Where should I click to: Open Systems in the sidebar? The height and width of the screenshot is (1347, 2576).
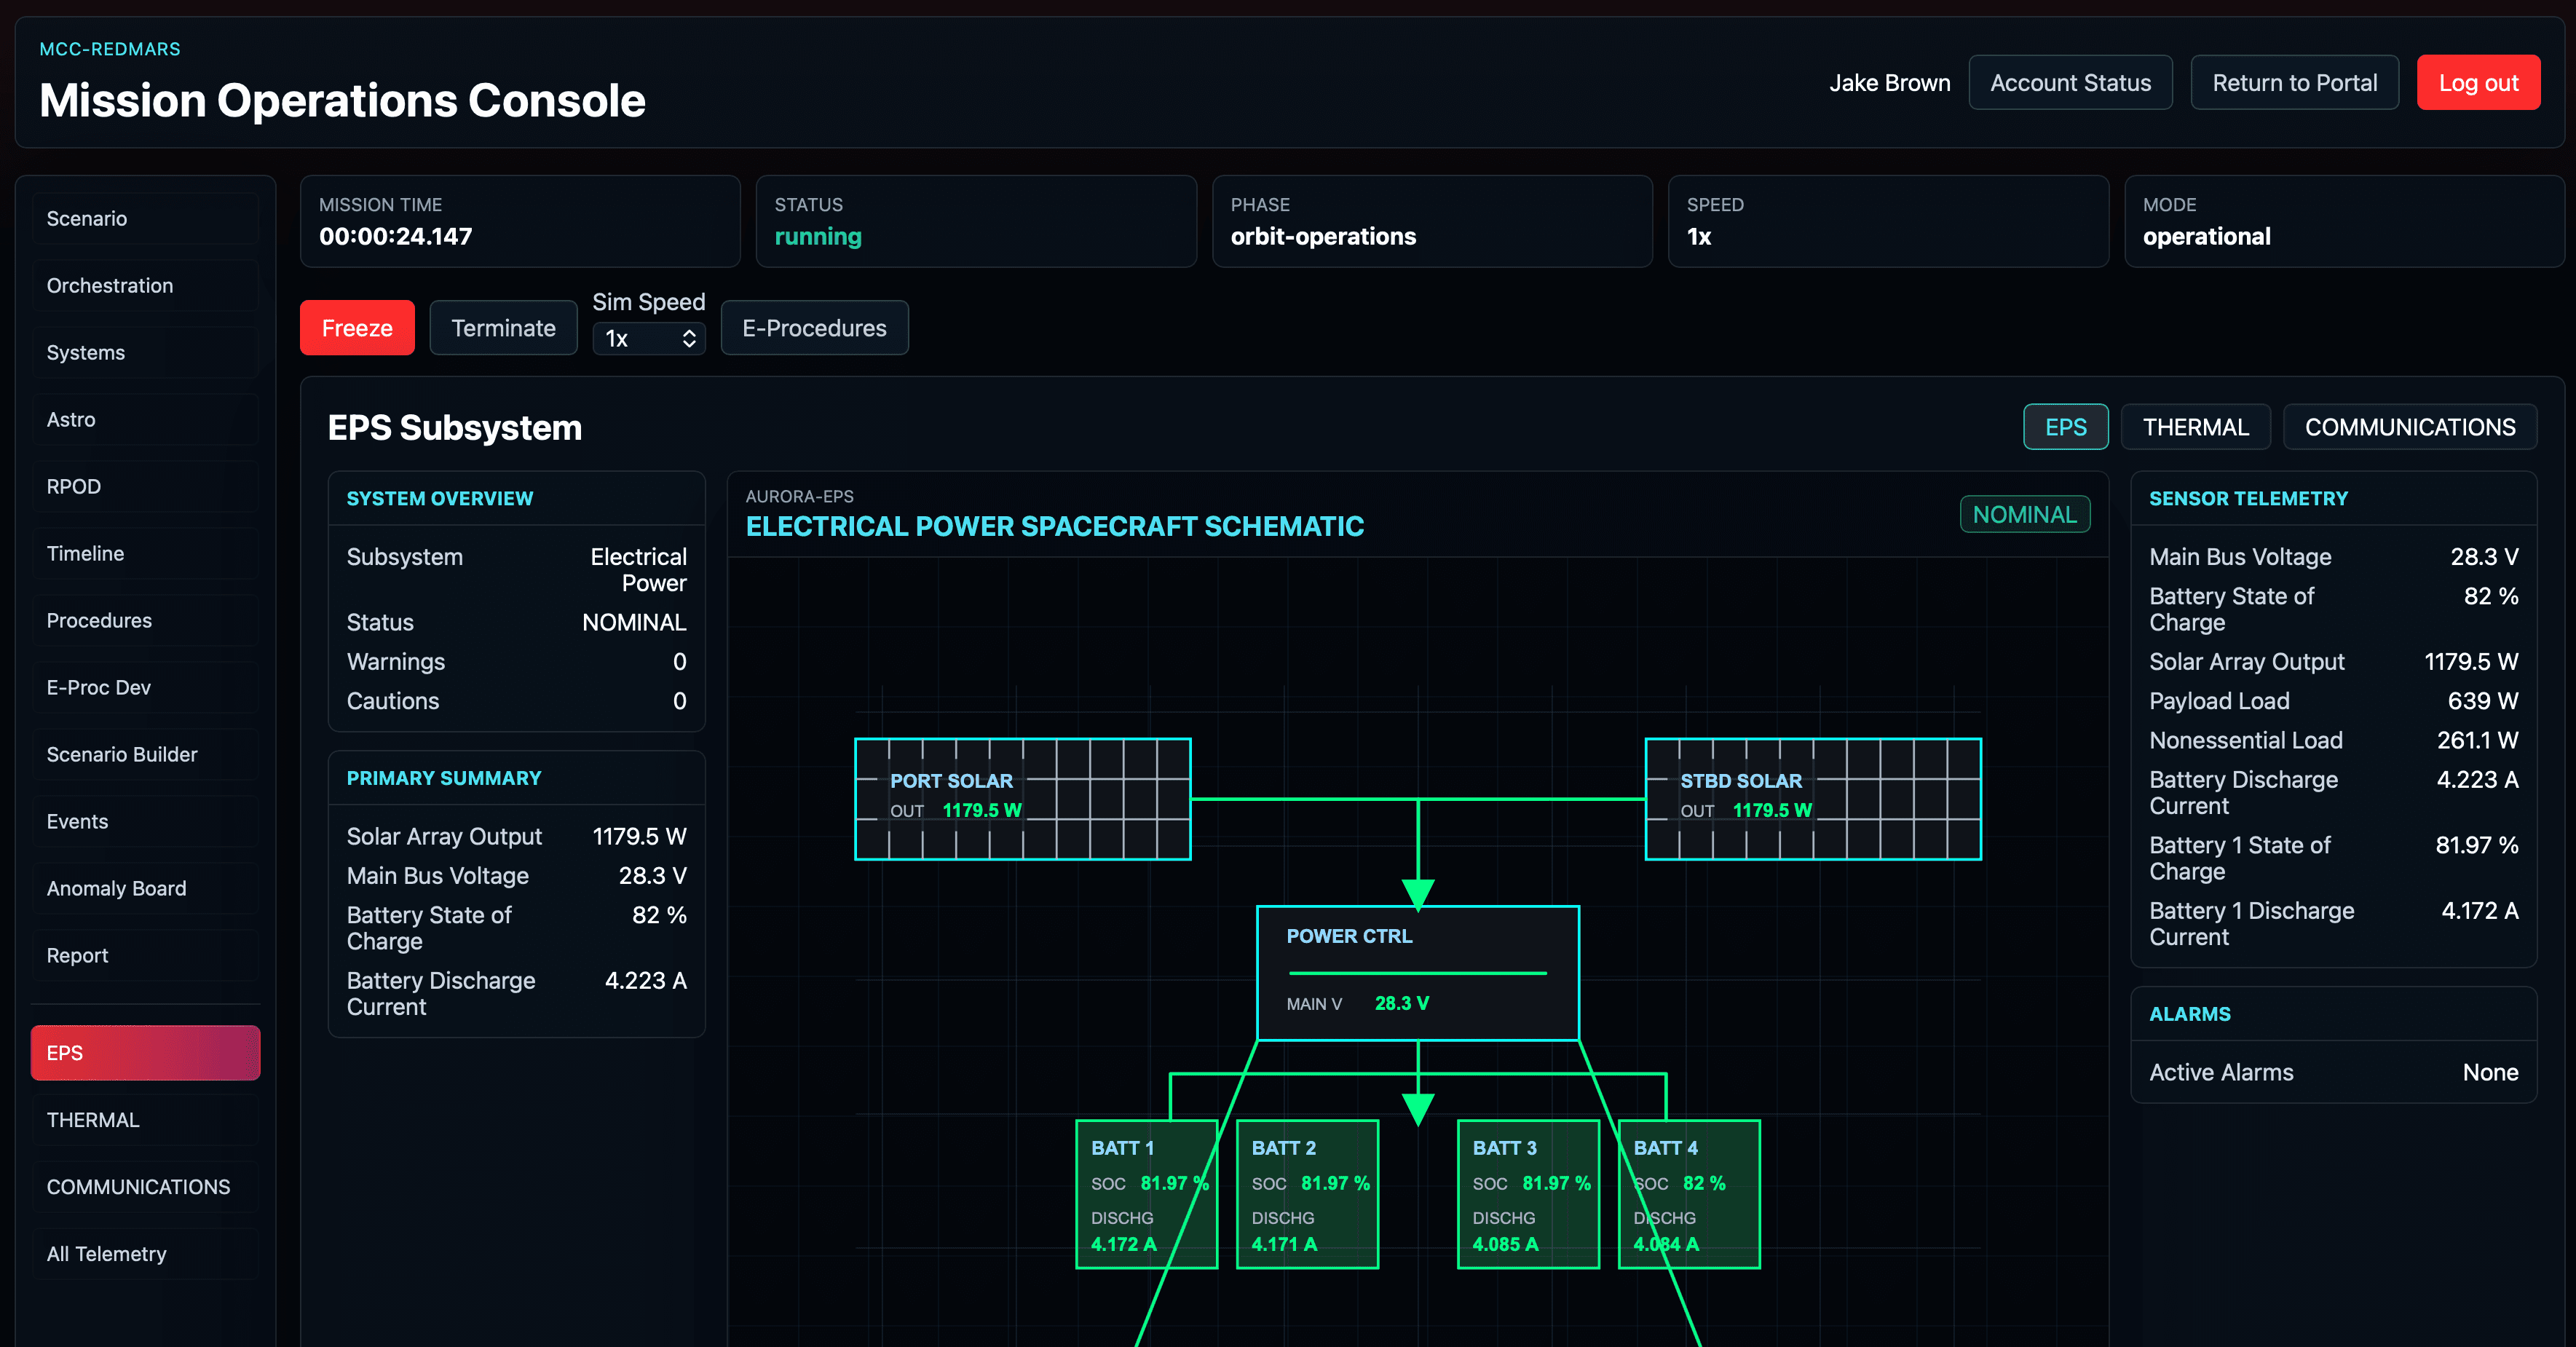pos(145,352)
